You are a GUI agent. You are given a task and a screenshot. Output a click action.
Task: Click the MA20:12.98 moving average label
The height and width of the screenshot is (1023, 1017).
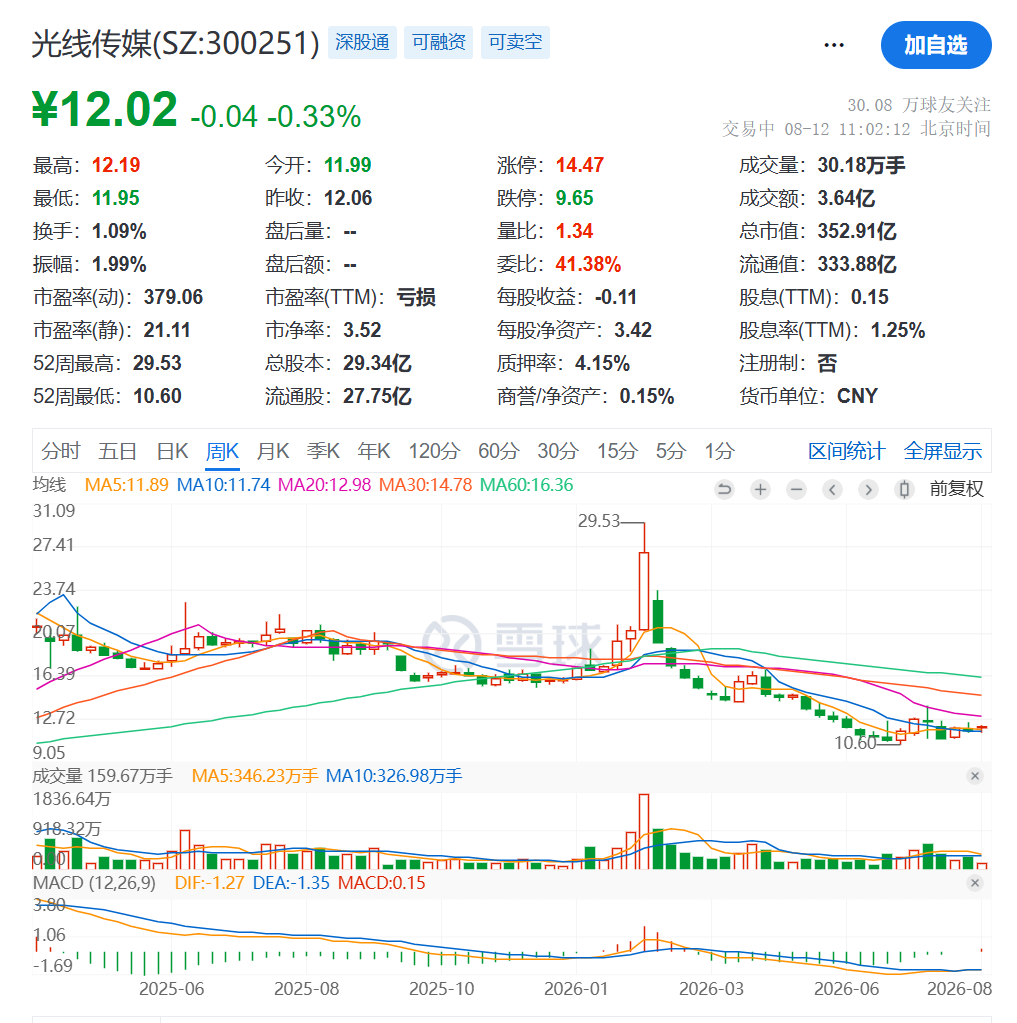(x=324, y=485)
